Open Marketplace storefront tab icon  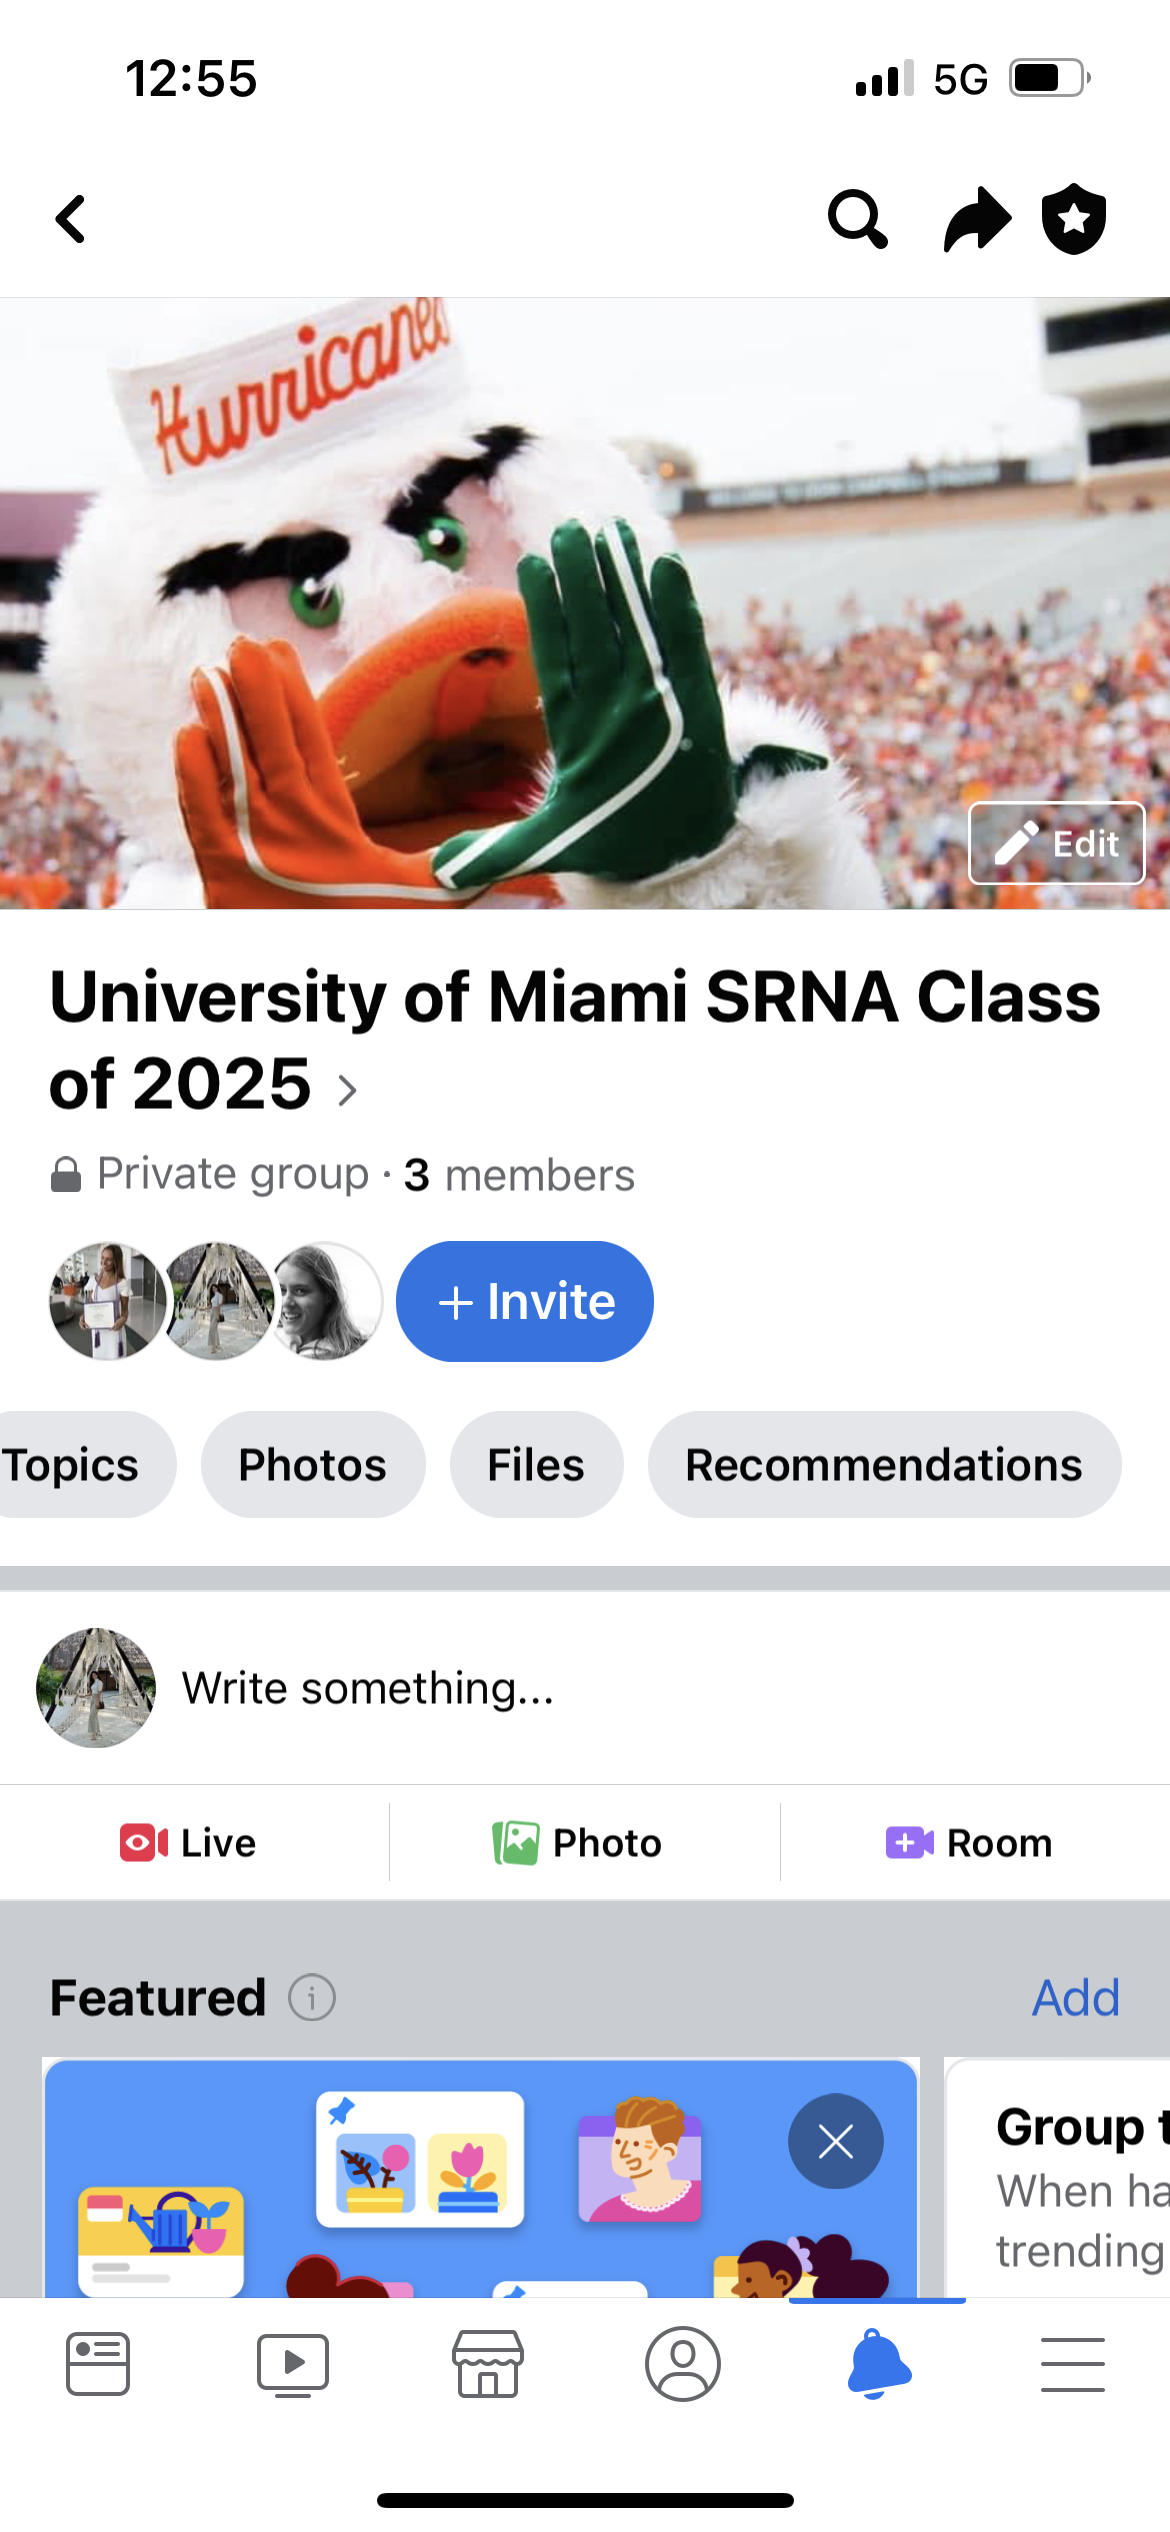488,2364
